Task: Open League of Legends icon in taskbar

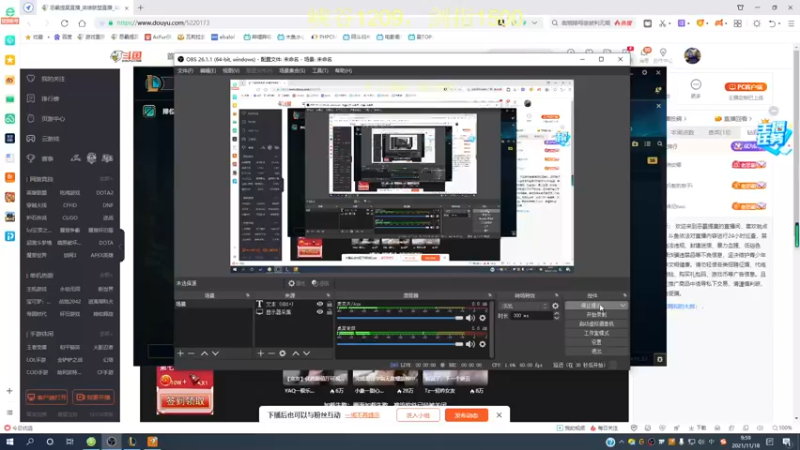Action: 132,442
